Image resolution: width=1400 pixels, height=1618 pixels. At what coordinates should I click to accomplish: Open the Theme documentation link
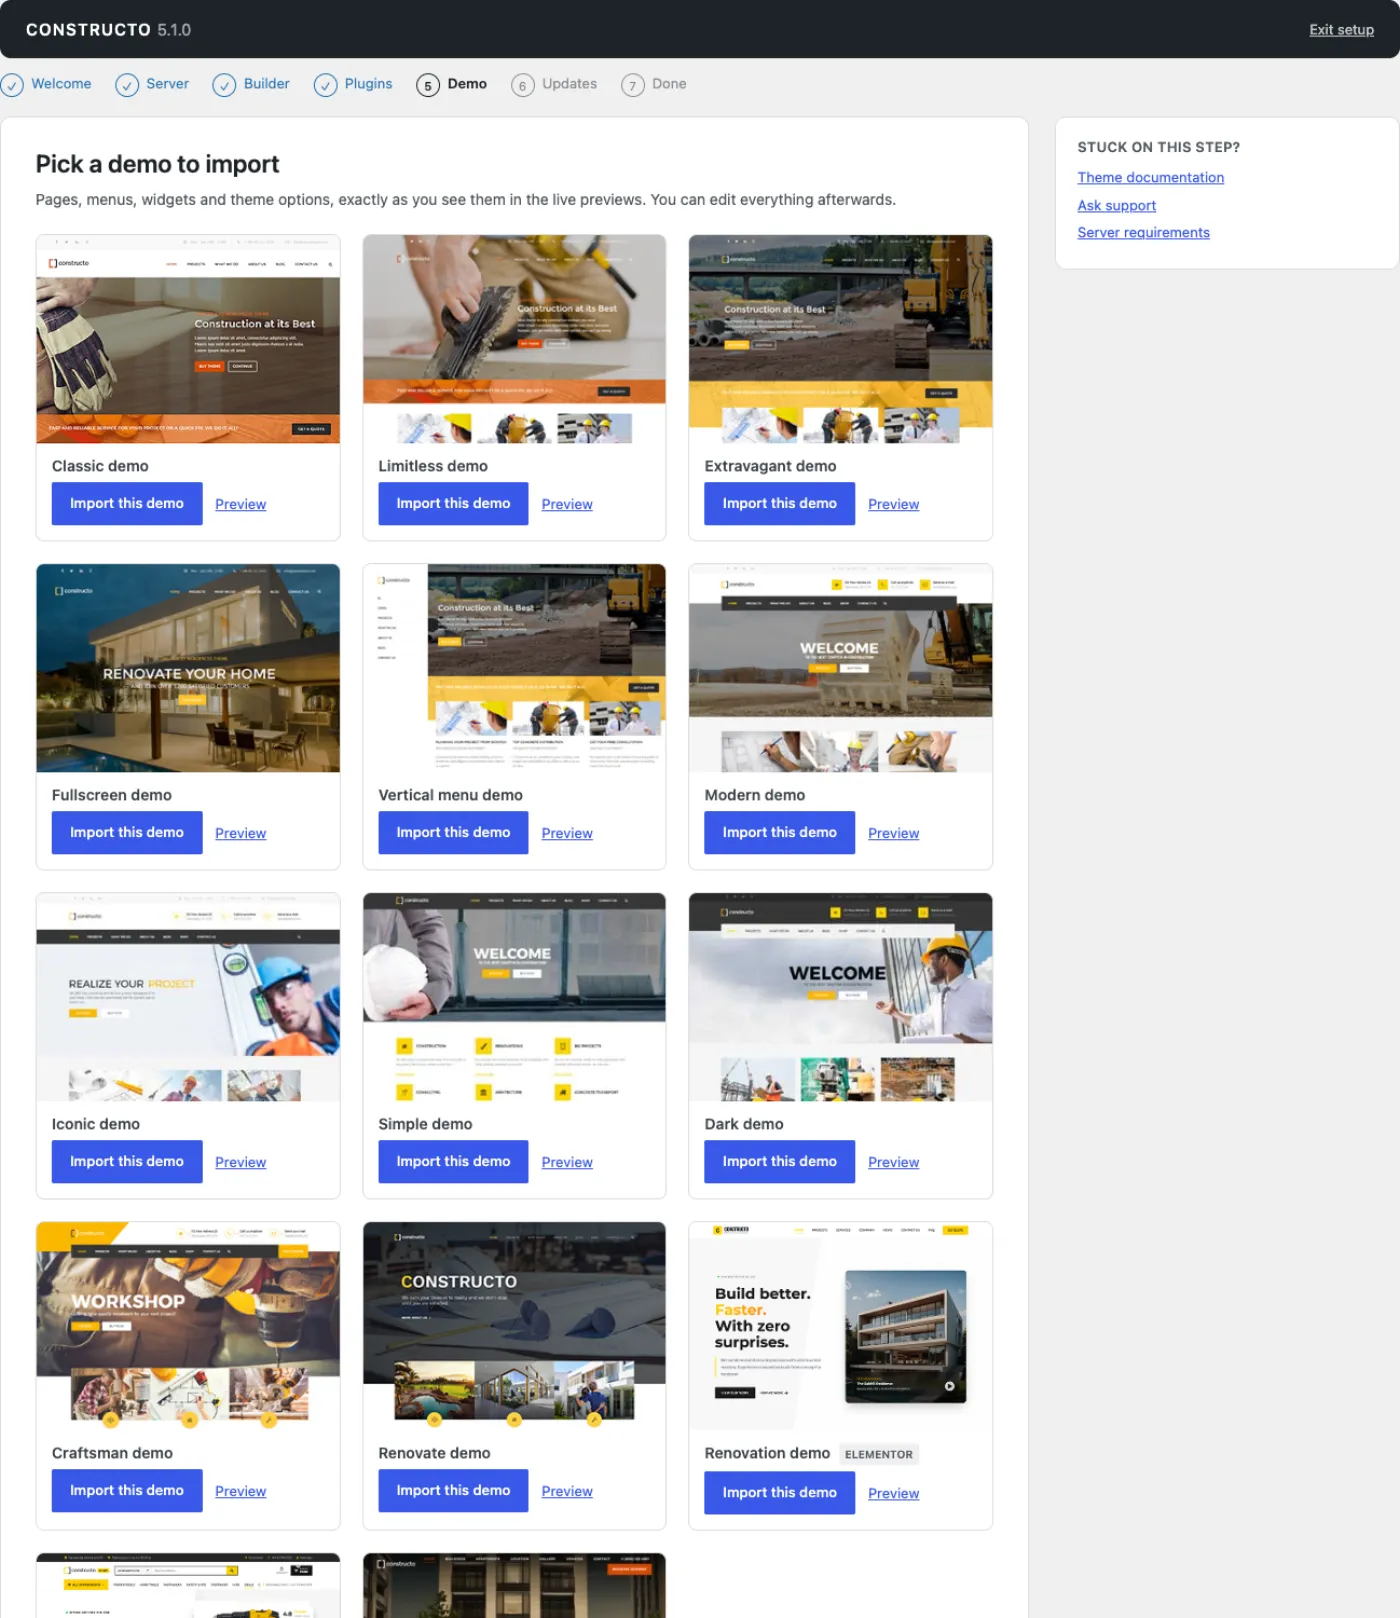click(x=1150, y=177)
